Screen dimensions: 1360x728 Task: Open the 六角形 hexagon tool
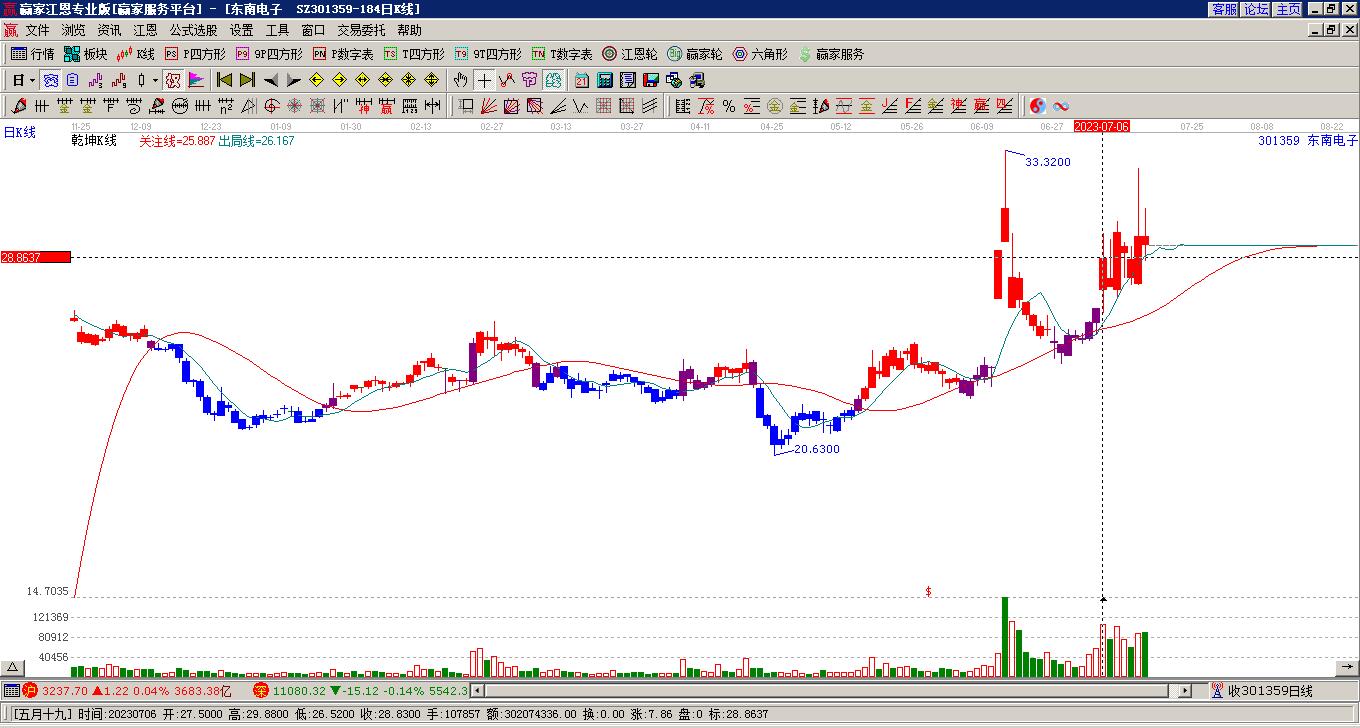[760, 54]
